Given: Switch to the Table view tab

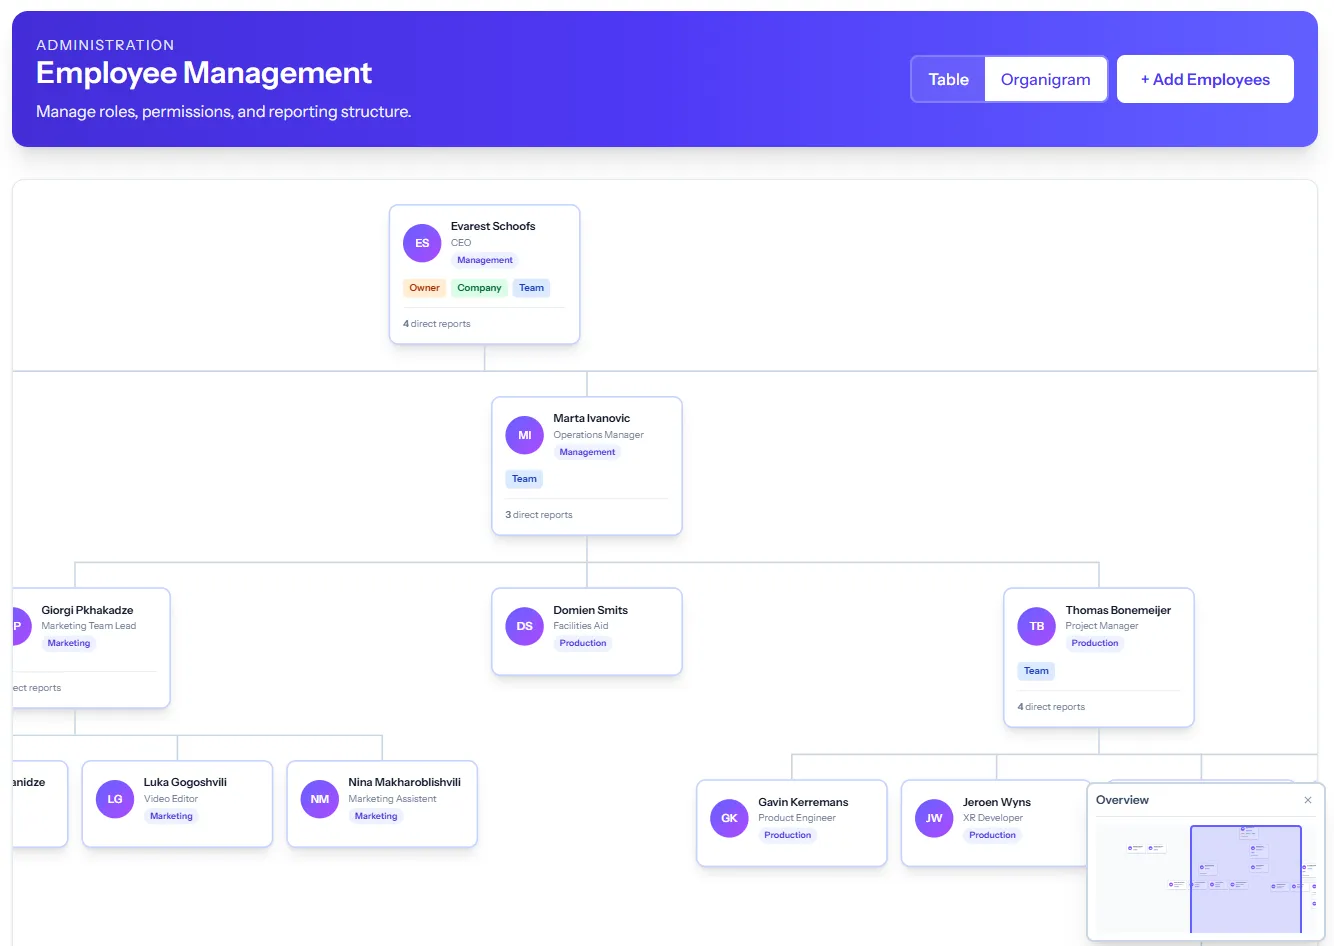Looking at the screenshot, I should pyautogui.click(x=947, y=78).
